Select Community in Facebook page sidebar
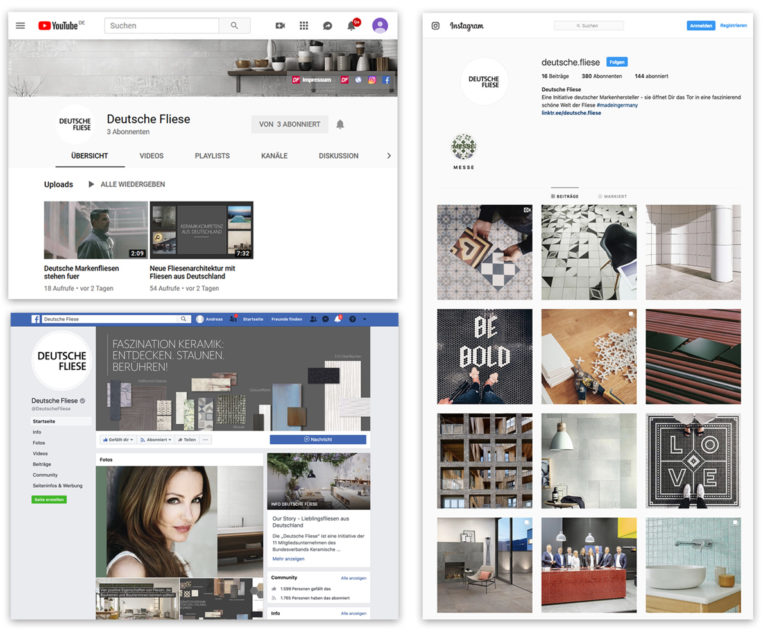The height and width of the screenshot is (638, 770). [x=45, y=475]
